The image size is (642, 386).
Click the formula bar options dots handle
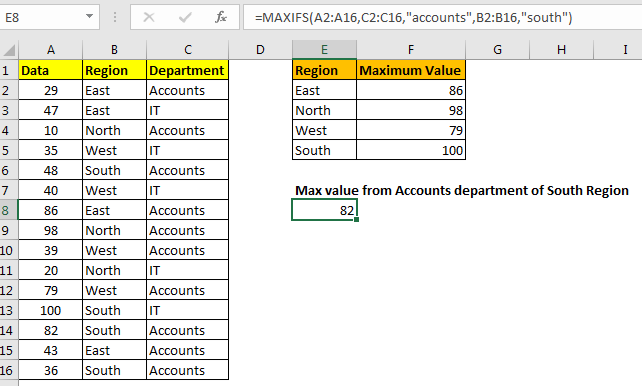[x=115, y=17]
